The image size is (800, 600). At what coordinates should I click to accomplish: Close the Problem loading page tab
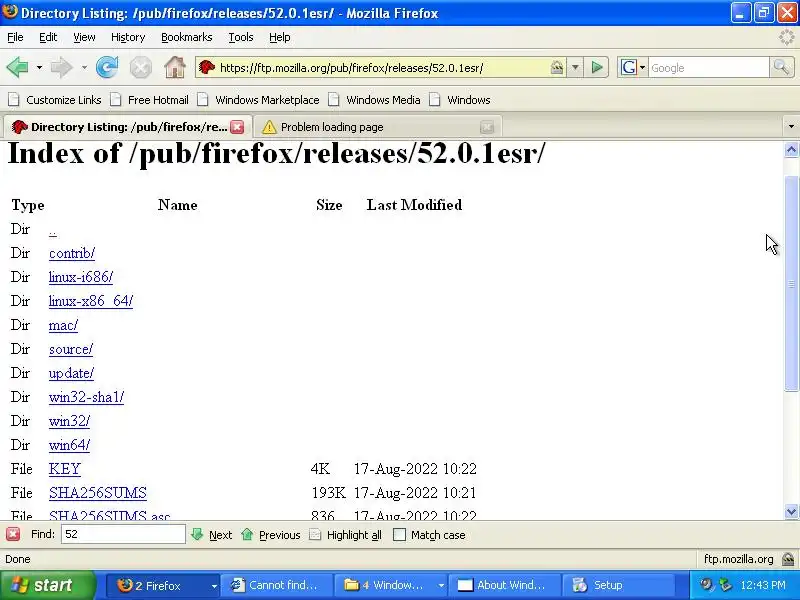487,127
